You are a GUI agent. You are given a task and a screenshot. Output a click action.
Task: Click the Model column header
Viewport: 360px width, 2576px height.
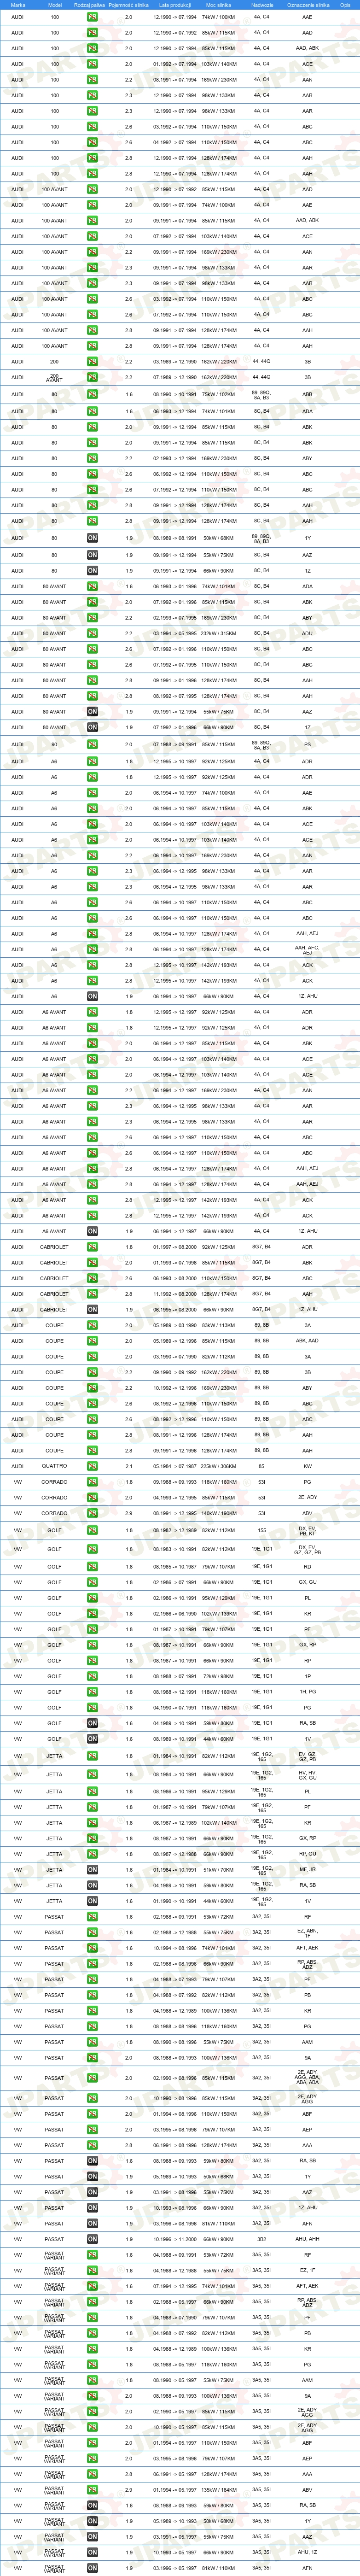54,5
